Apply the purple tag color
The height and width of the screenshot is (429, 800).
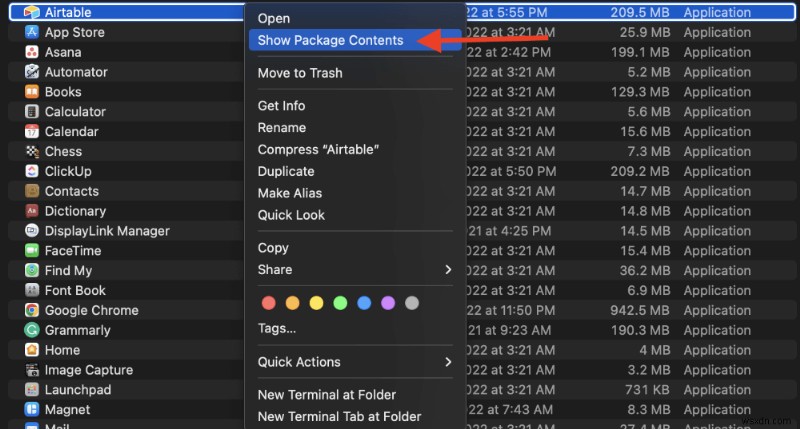[388, 304]
